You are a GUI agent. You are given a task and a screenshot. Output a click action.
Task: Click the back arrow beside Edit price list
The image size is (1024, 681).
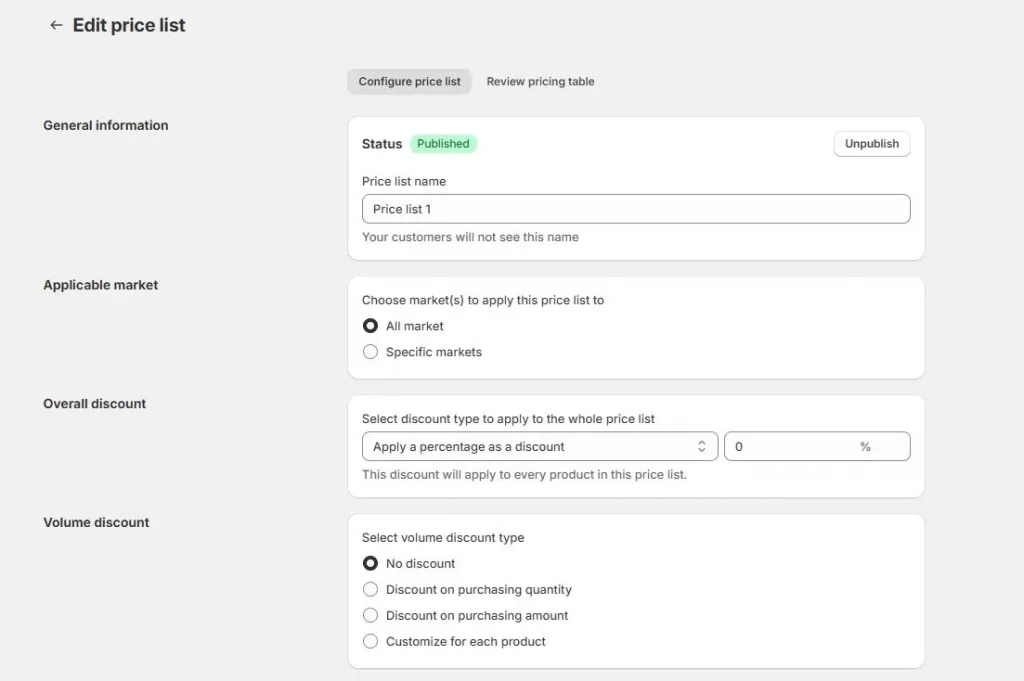coord(56,25)
